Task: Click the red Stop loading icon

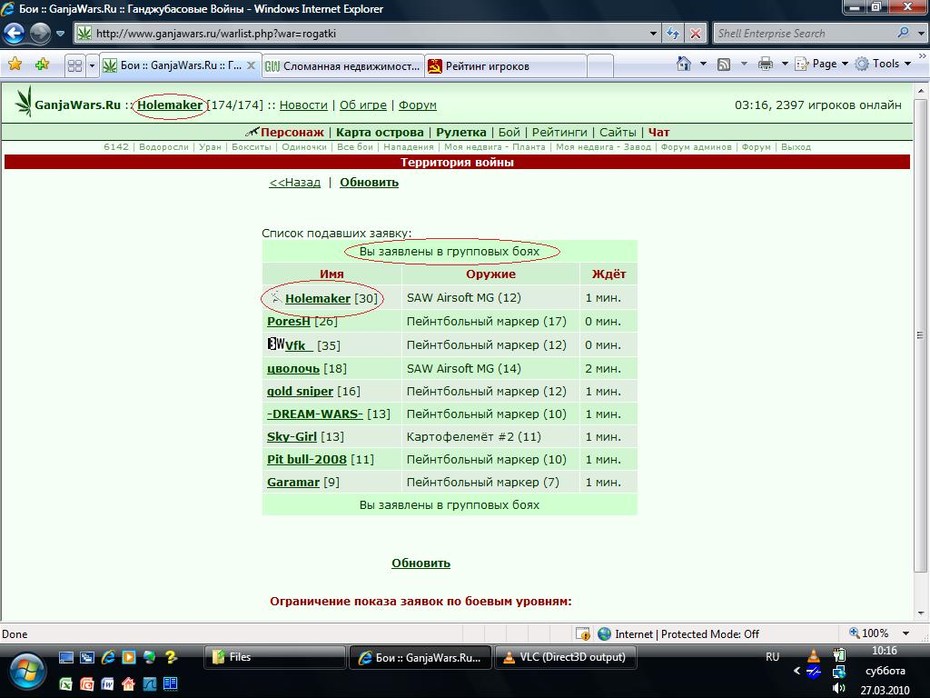Action: tap(695, 34)
